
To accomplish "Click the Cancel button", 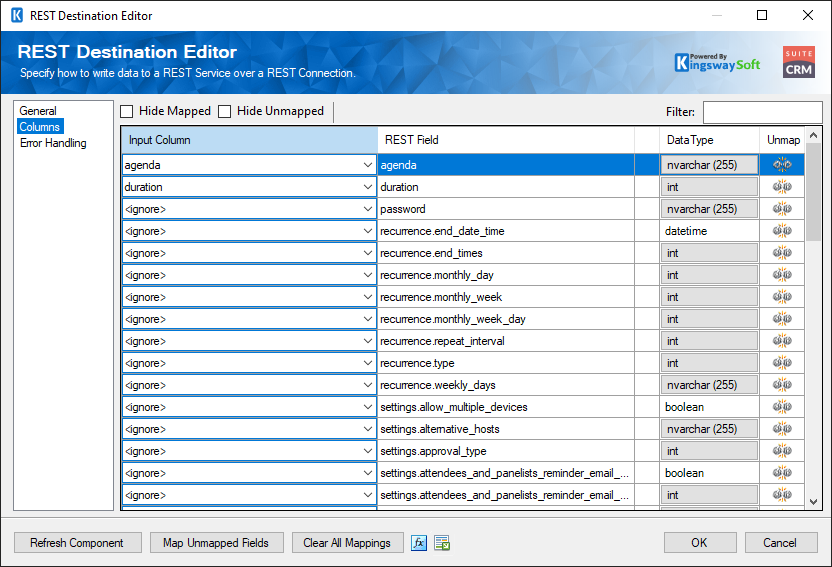I will tap(781, 543).
